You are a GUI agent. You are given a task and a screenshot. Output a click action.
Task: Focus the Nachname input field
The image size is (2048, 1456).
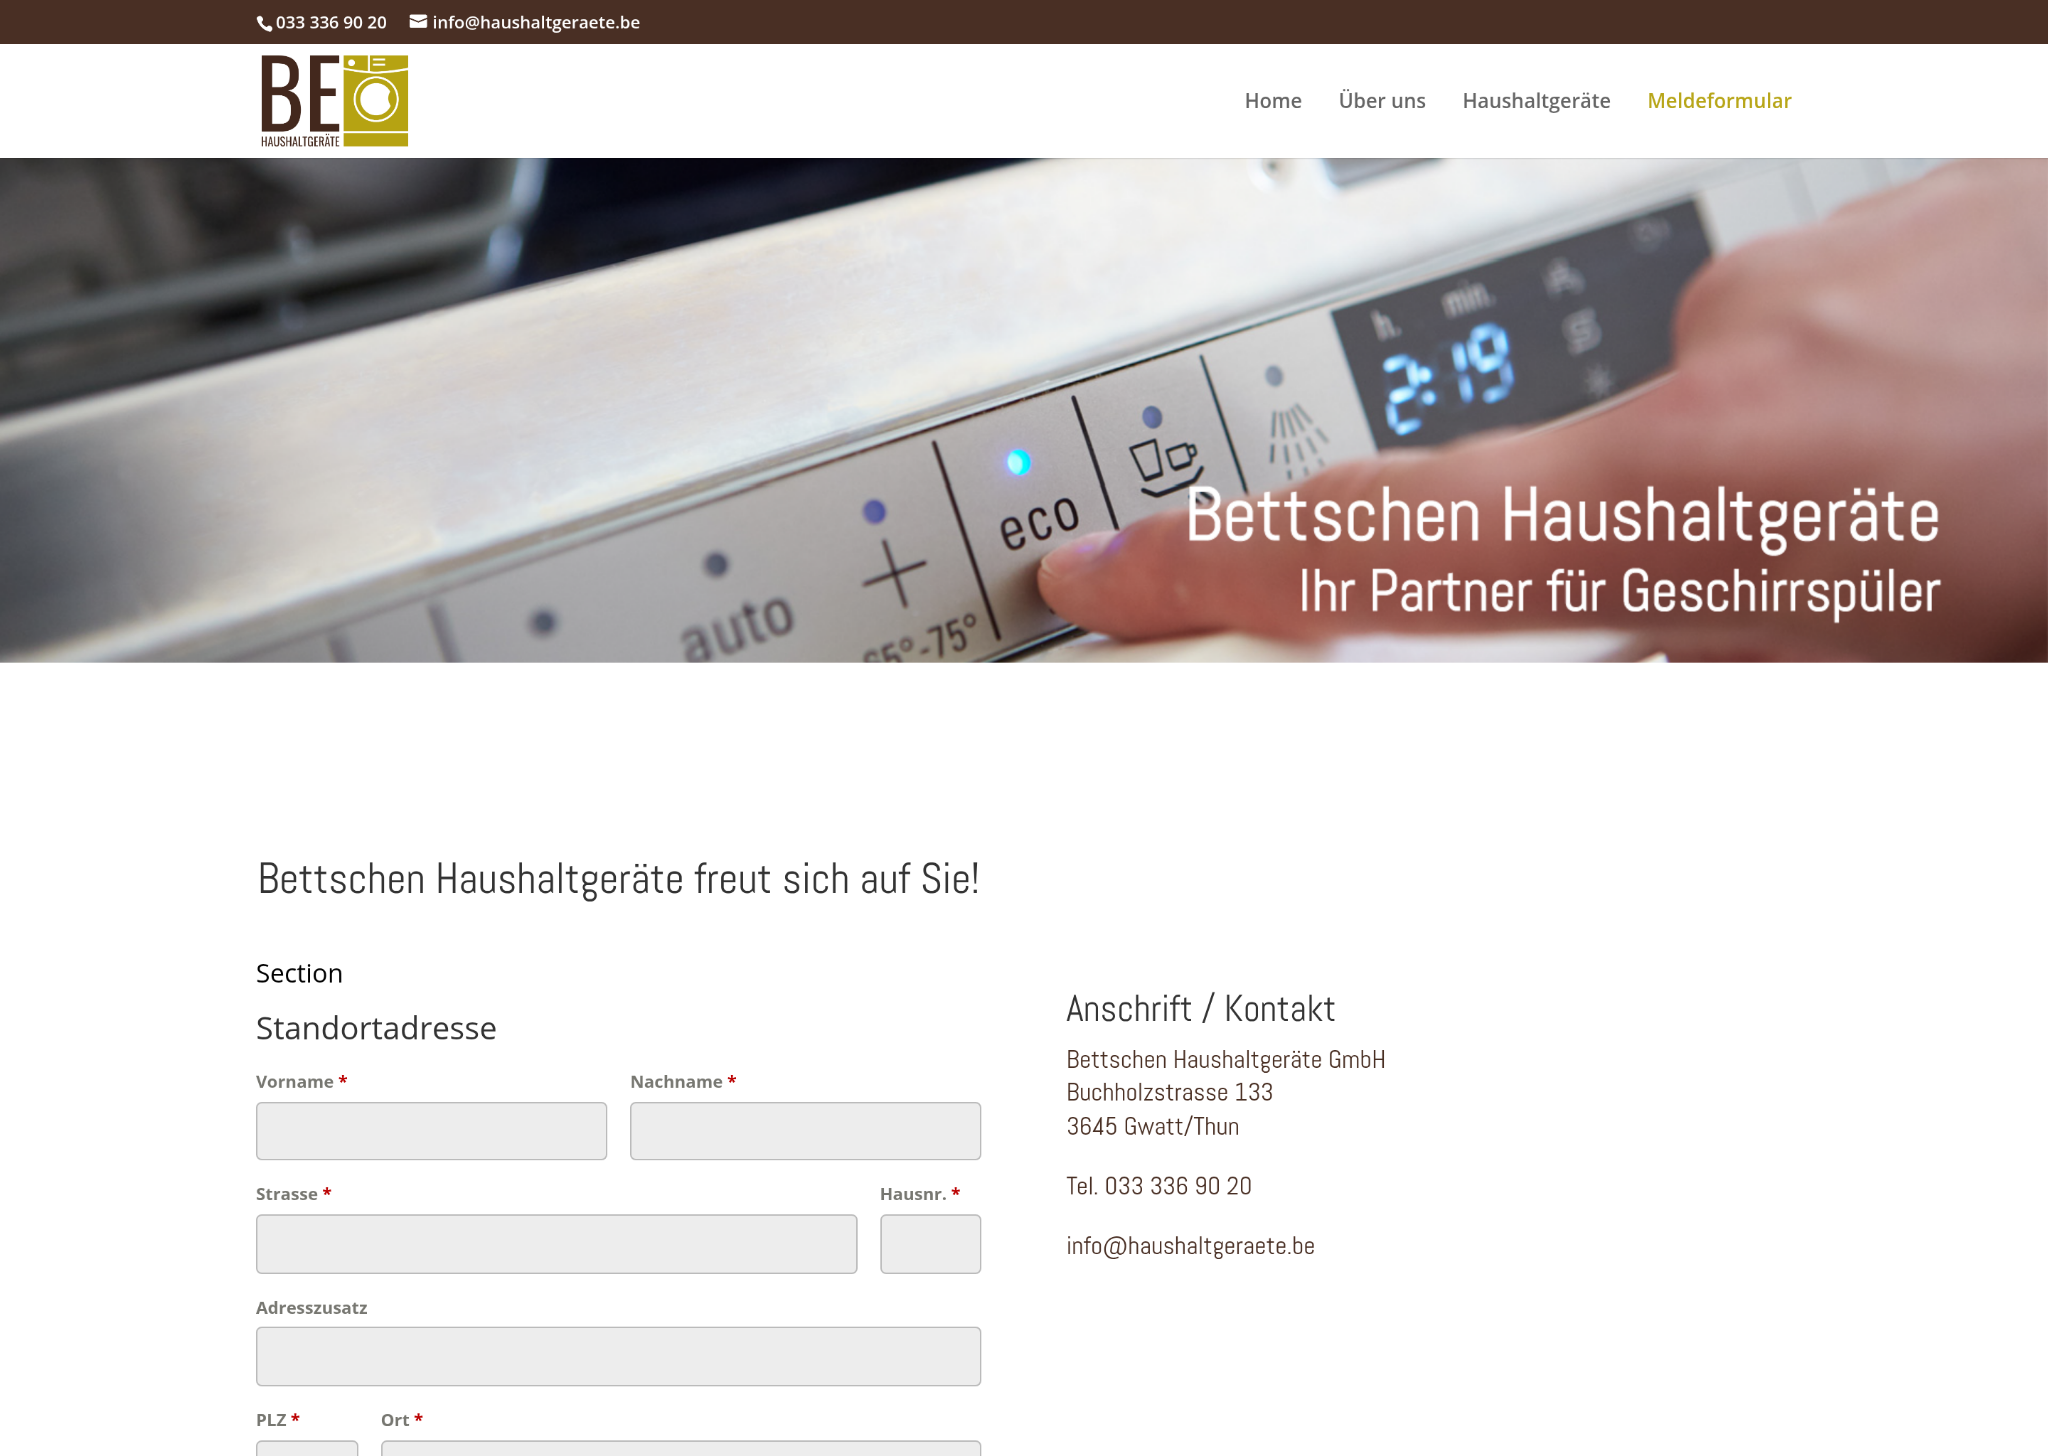coord(805,1131)
